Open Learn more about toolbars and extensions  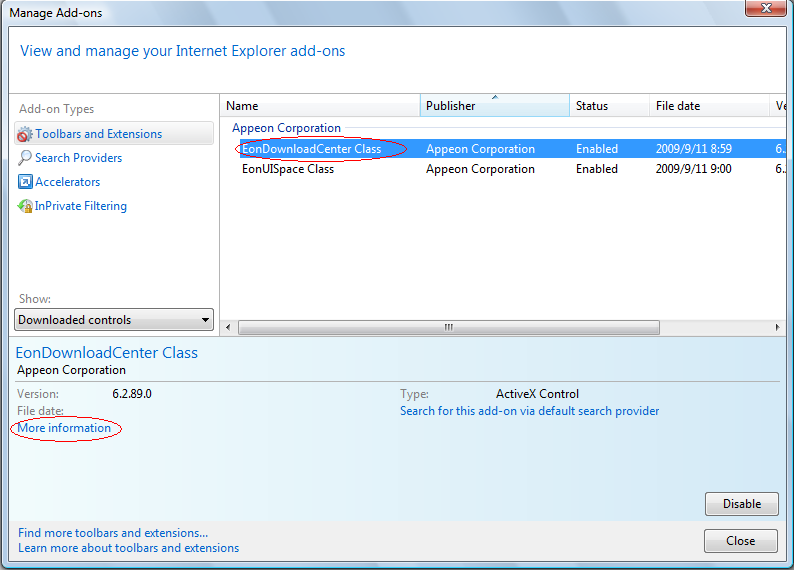coord(129,548)
